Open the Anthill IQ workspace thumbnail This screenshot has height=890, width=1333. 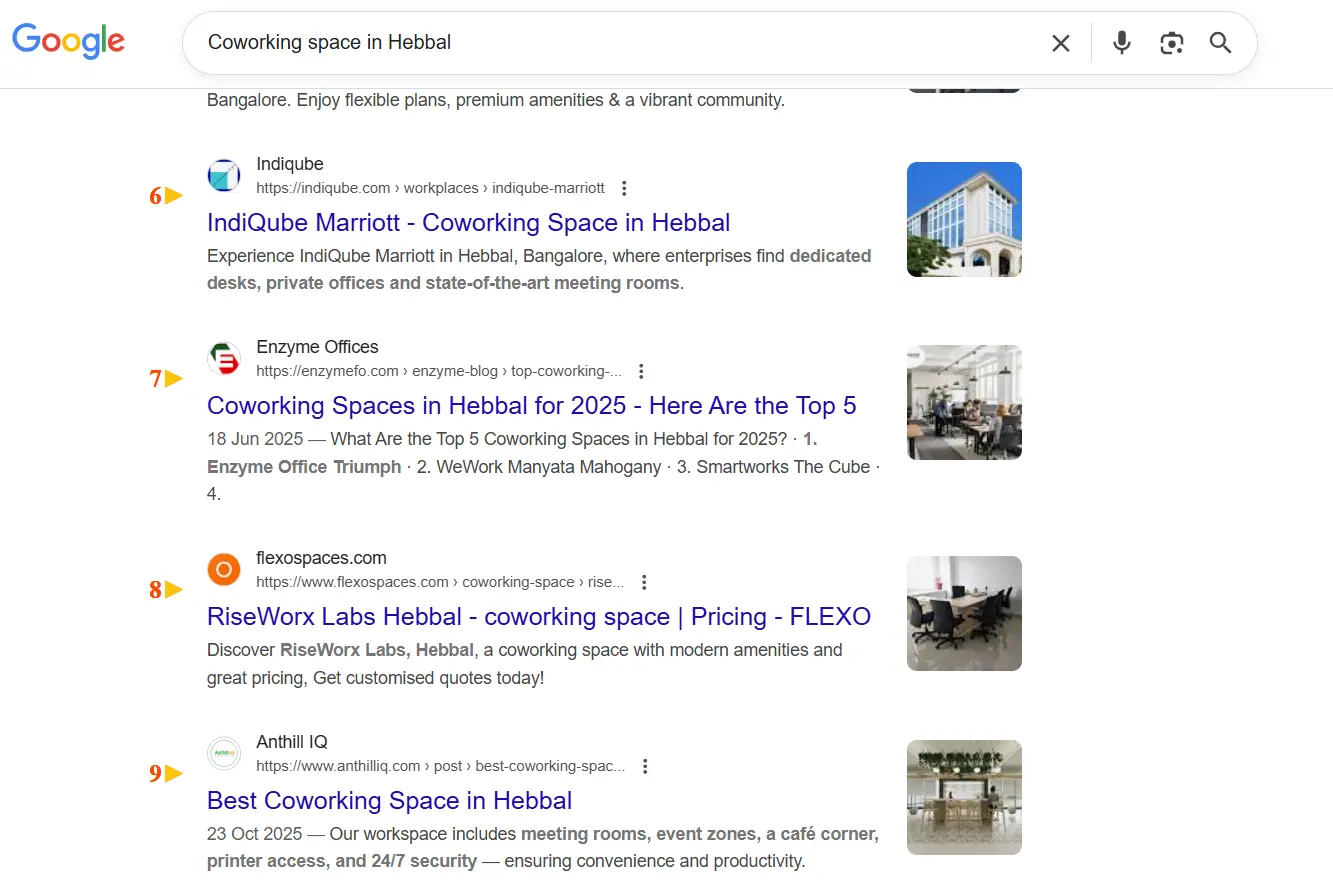(964, 797)
